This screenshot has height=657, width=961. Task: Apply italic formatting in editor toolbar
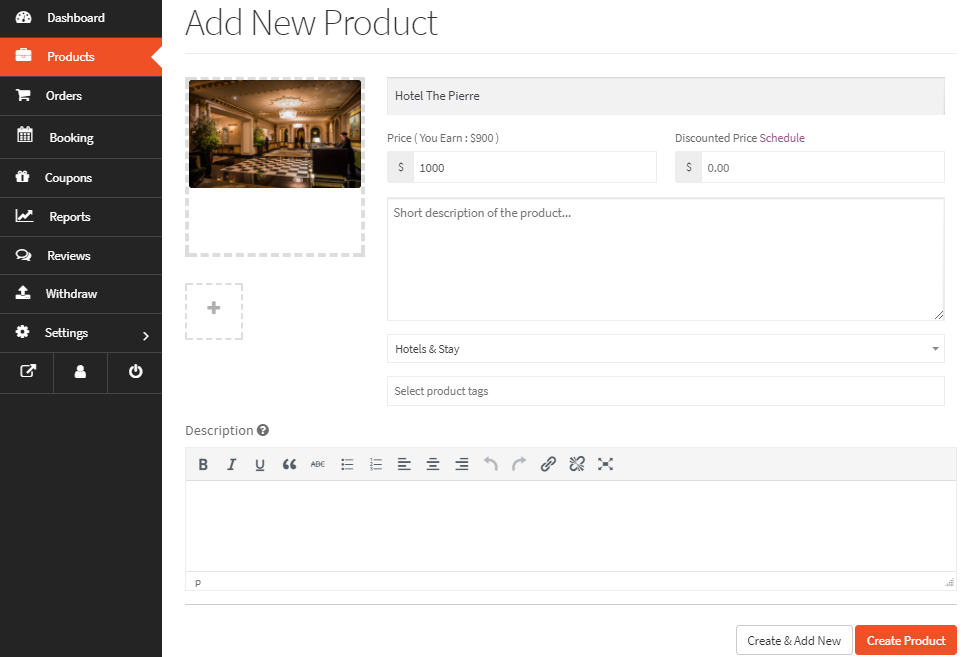231,464
